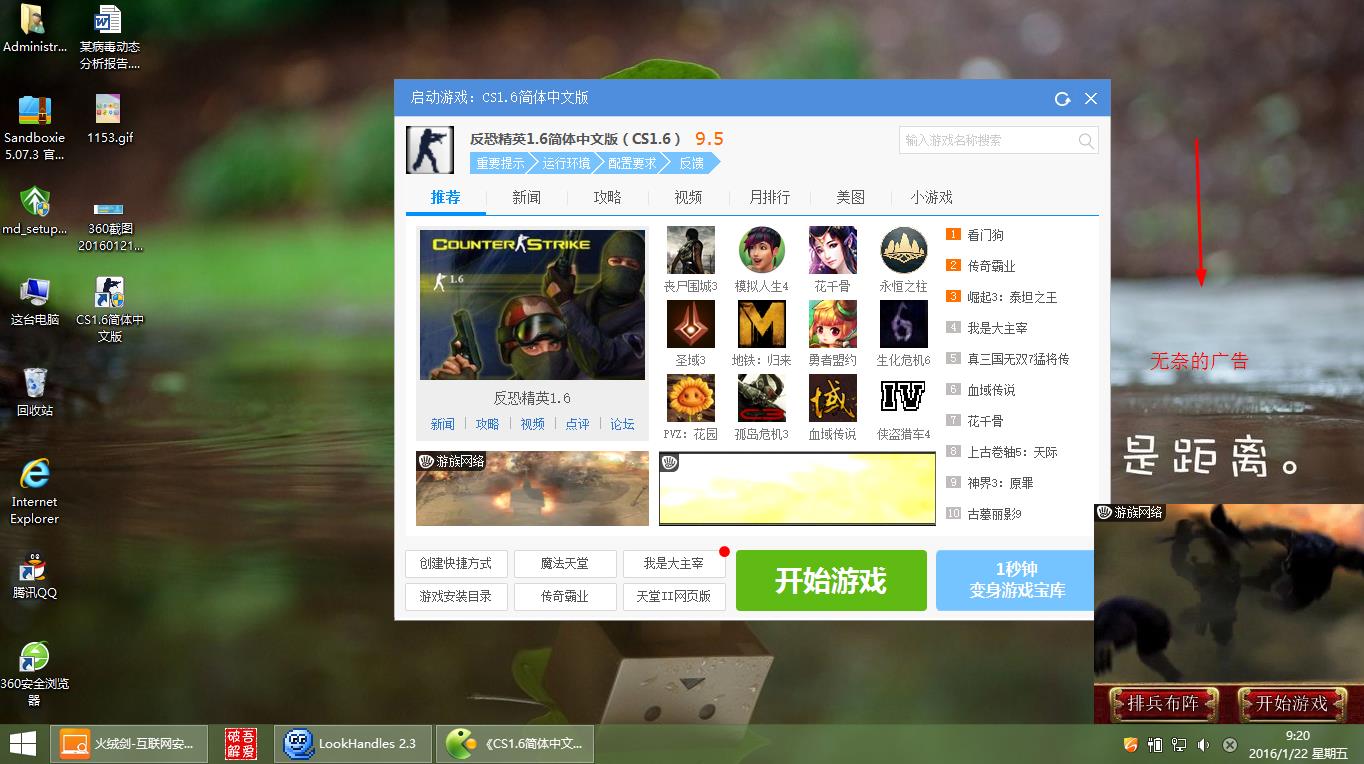Viewport: 1364px width, 764px height.
Task: Open CS1.6简体中文版 desktop shortcut
Action: point(109,293)
